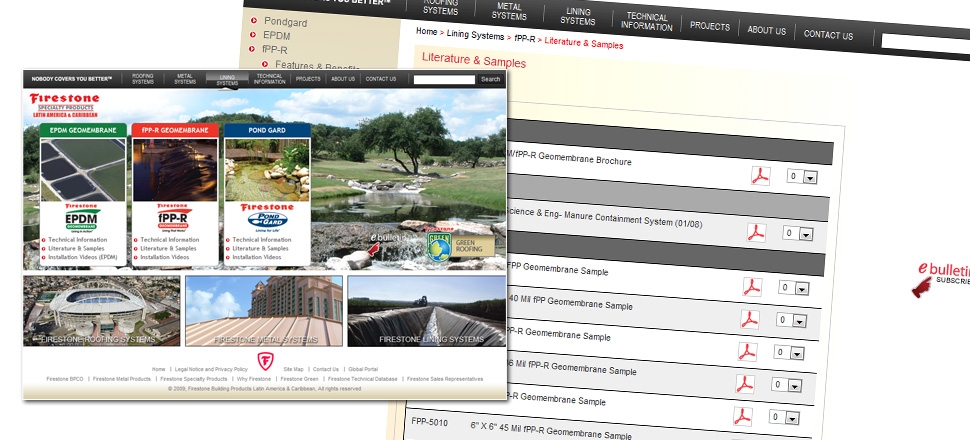Screen dimensions: 970x440
Task: Open Firestone Roofing Systems stadium thumbnail
Action: pyautogui.click(x=101, y=311)
